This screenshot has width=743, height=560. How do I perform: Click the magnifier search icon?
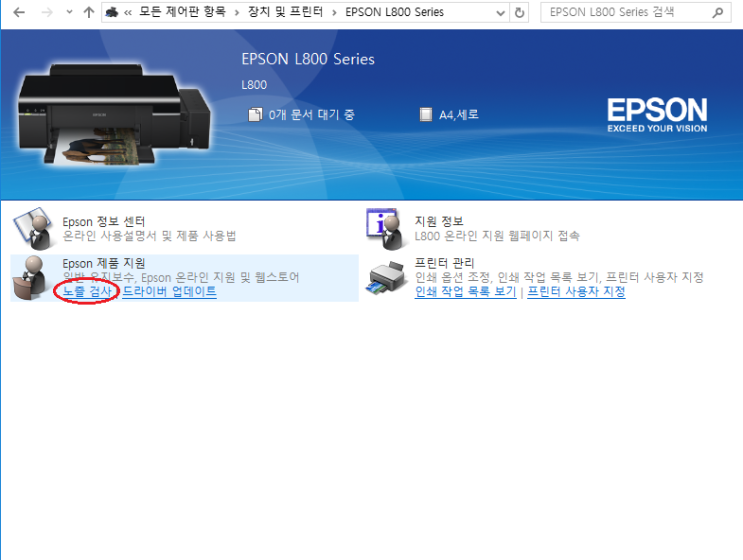[x=717, y=12]
